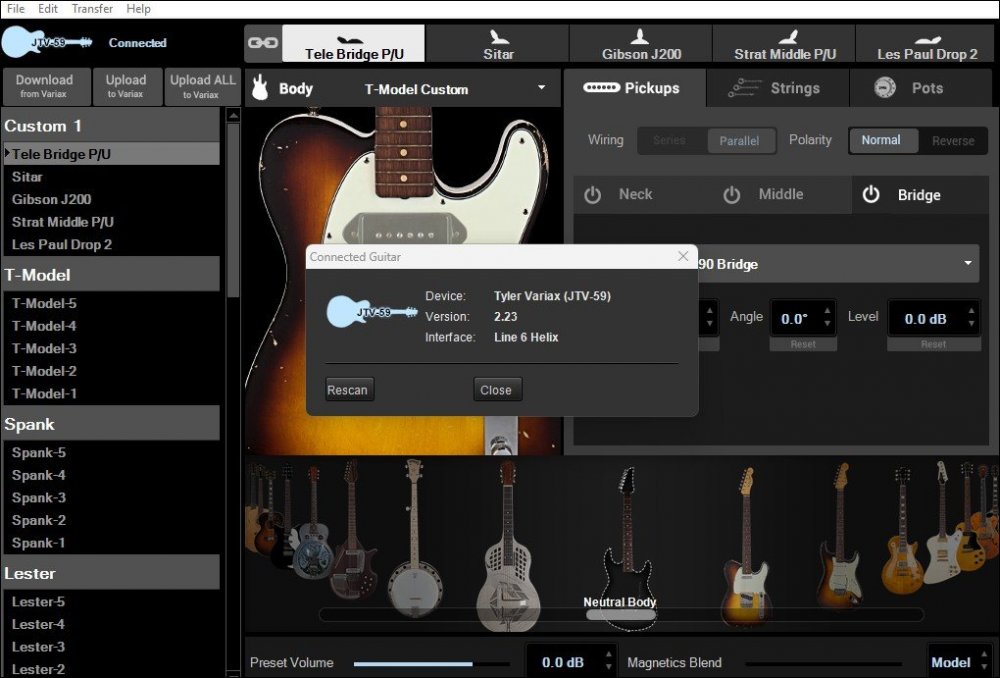
Task: Click the Body guitar icon
Action: tap(260, 88)
